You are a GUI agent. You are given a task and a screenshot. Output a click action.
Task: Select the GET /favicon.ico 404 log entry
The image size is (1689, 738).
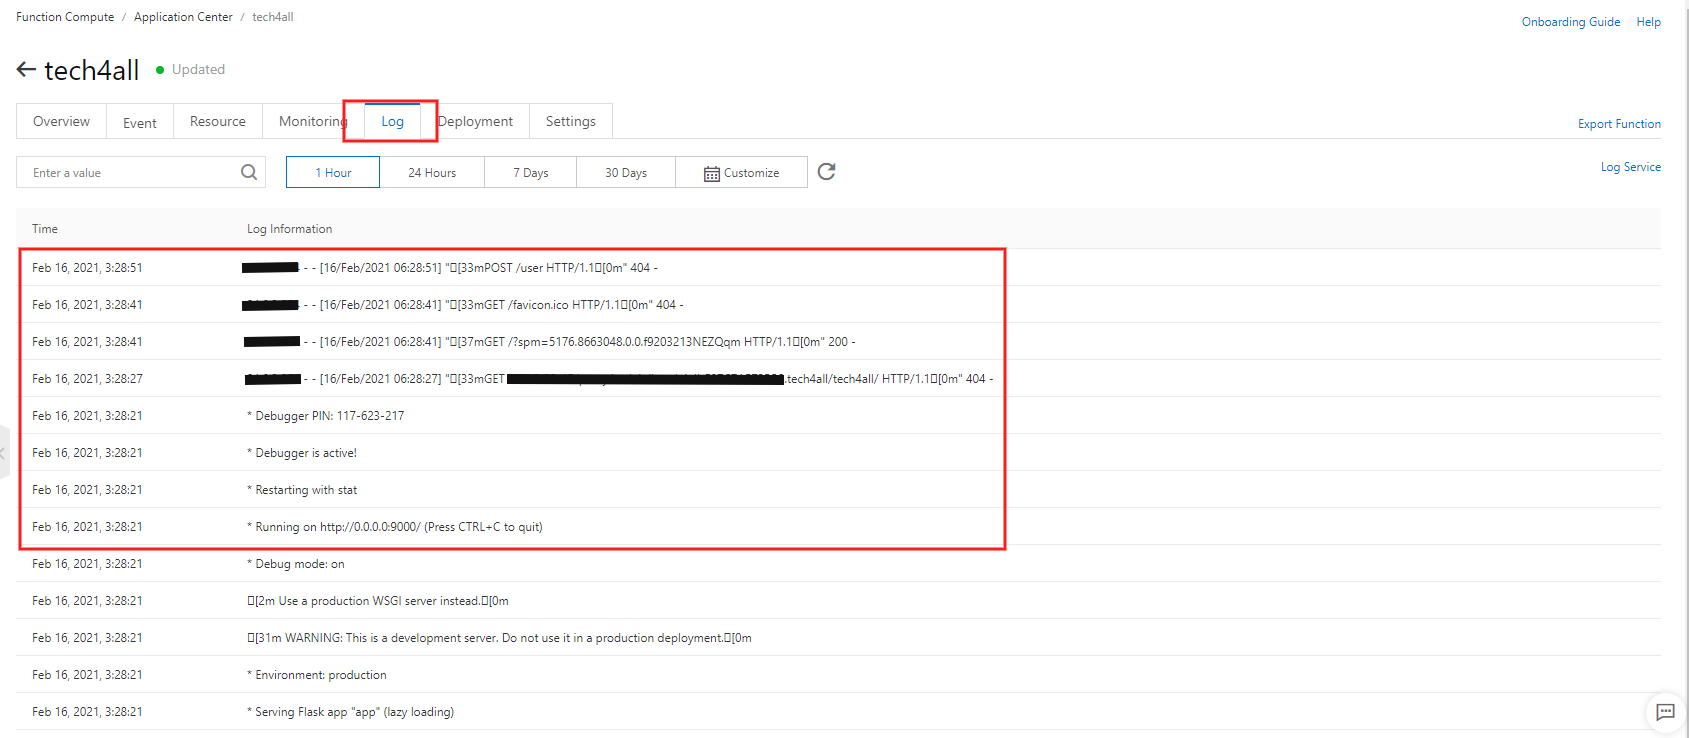[x=838, y=305]
